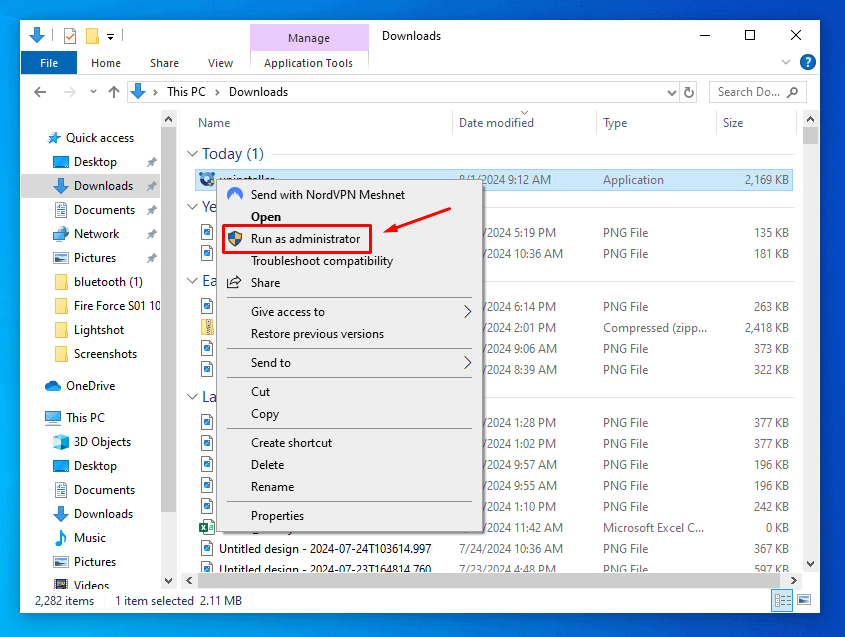Select Properties in the context menu
This screenshot has height=637, width=845.
[x=277, y=516]
